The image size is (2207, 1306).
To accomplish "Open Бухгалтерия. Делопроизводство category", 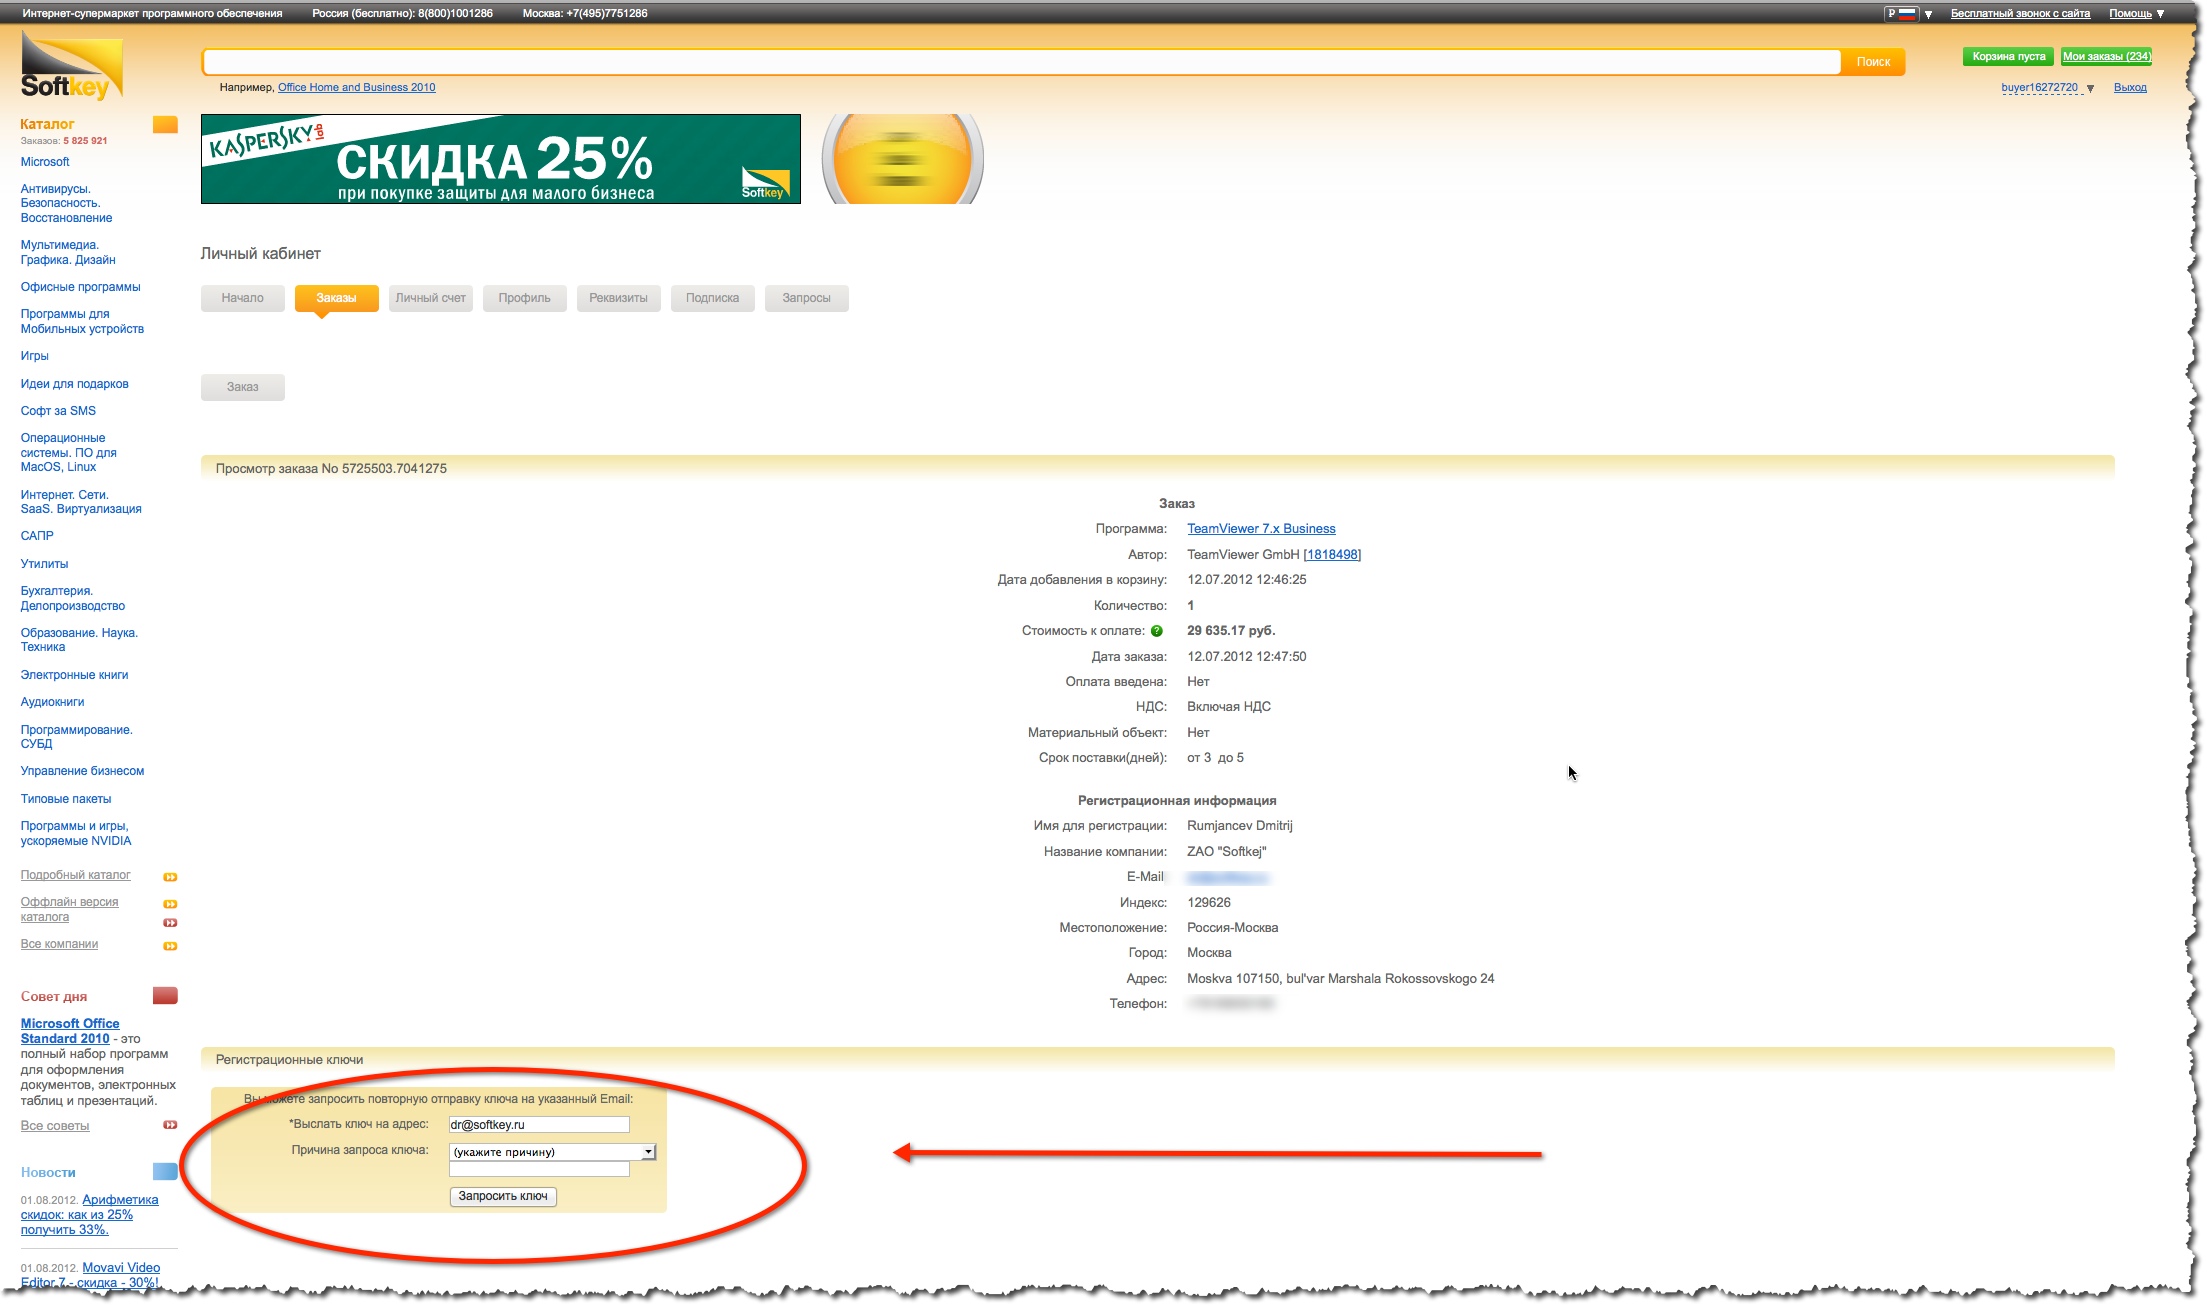I will click(72, 598).
